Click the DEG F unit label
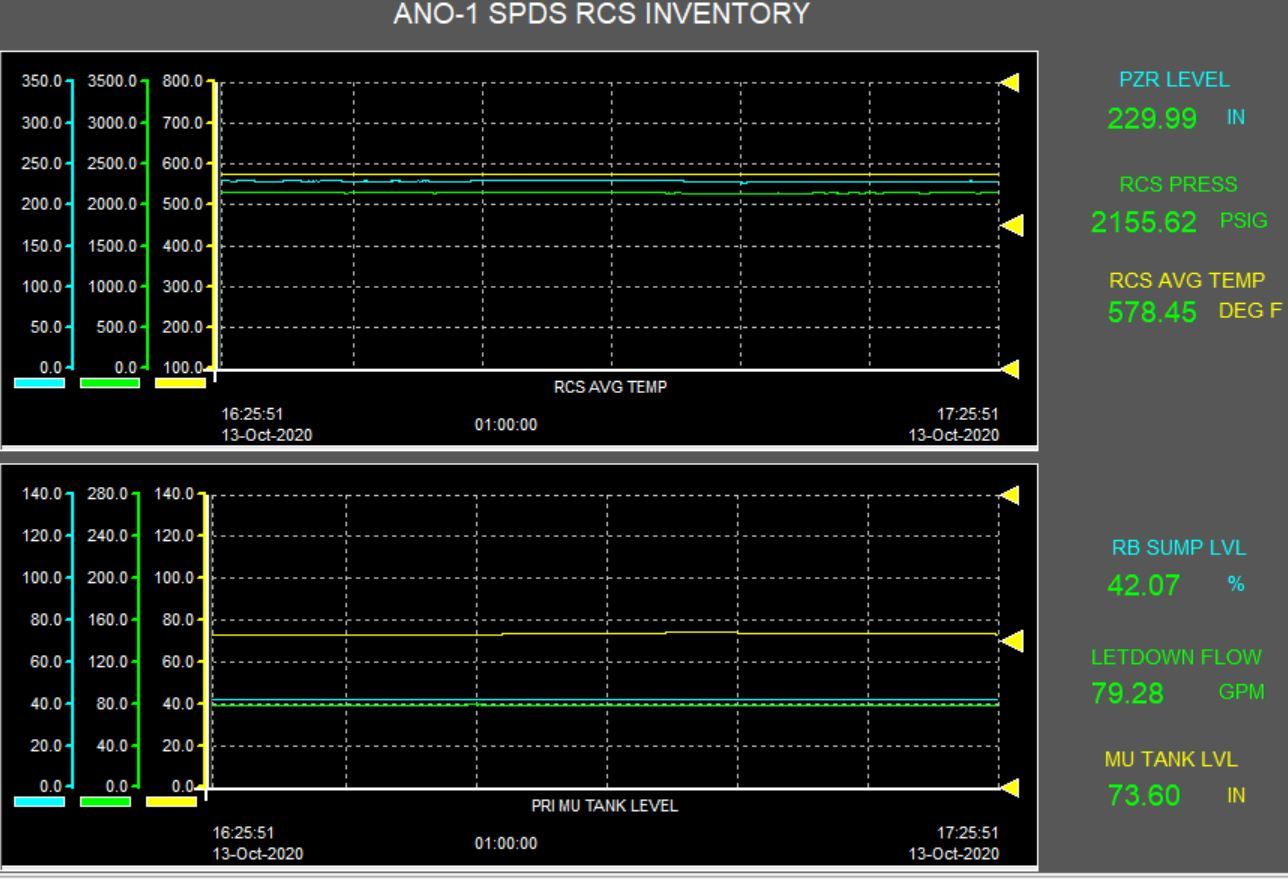This screenshot has height=879, width=1288. [1249, 311]
